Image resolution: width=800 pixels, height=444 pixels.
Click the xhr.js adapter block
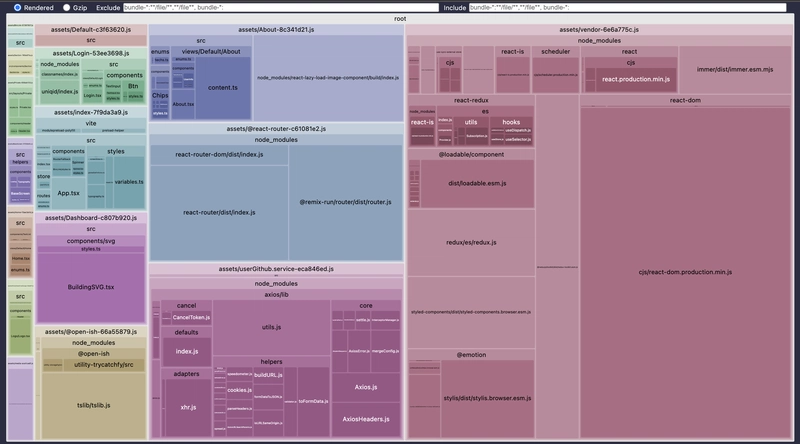(187, 410)
